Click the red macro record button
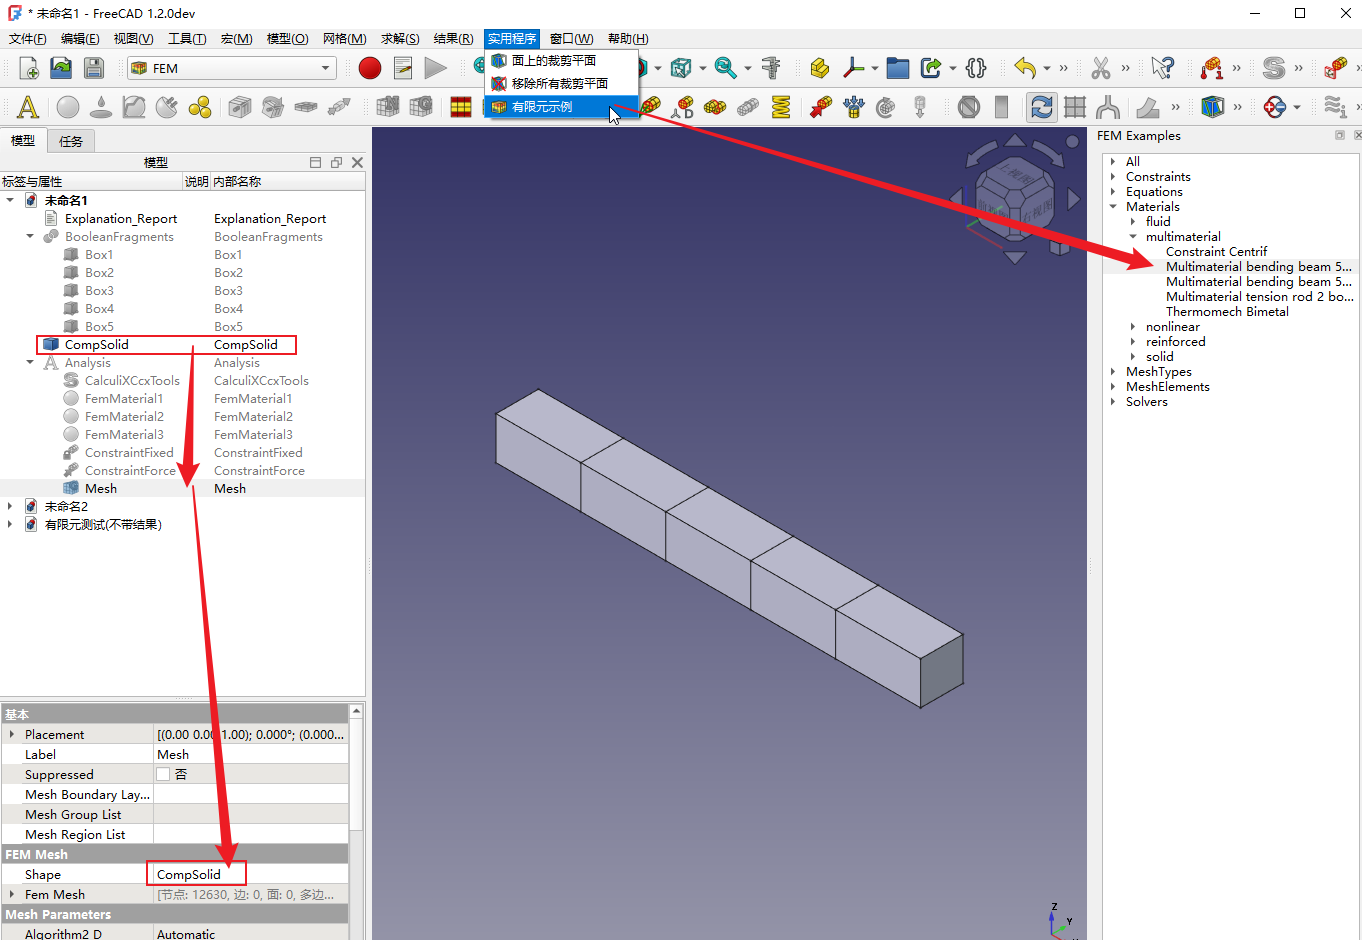Viewport: 1362px width, 940px height. (370, 68)
